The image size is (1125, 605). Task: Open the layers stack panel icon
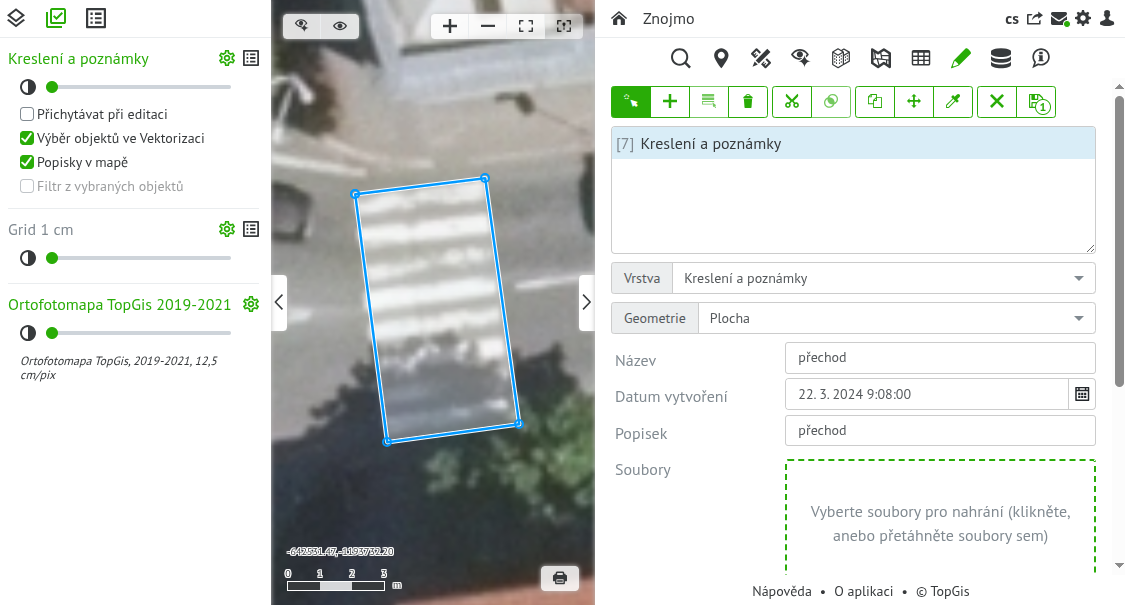pyautogui.click(x=16, y=18)
